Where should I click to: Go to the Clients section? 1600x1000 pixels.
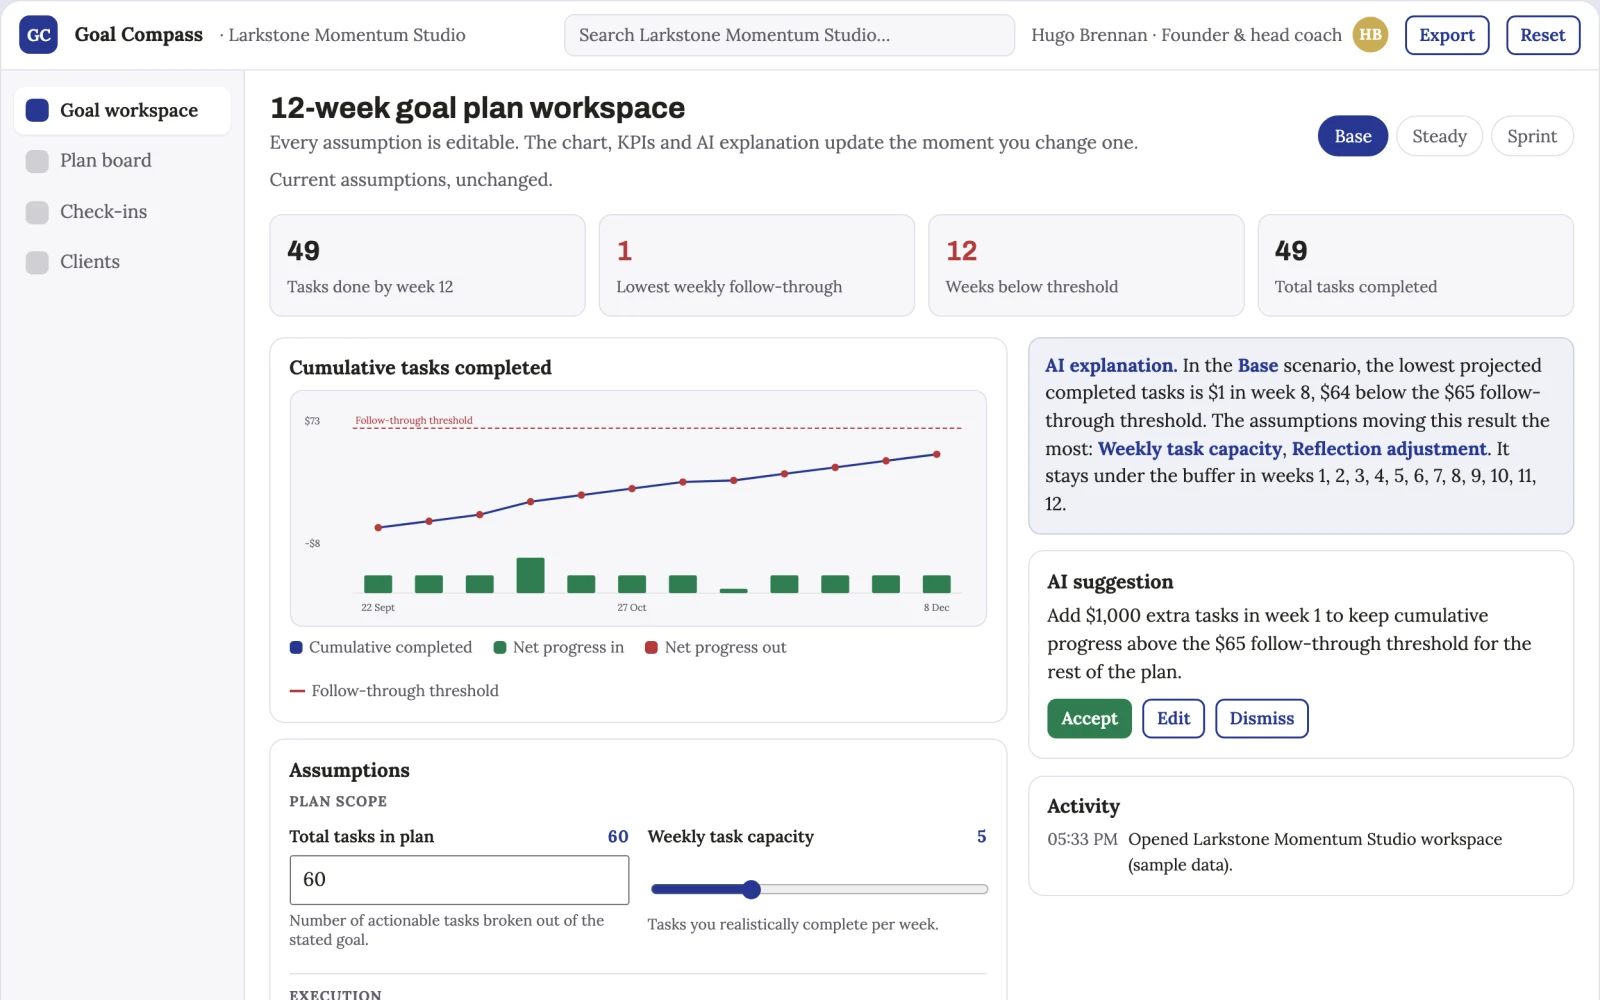pyautogui.click(x=122, y=262)
